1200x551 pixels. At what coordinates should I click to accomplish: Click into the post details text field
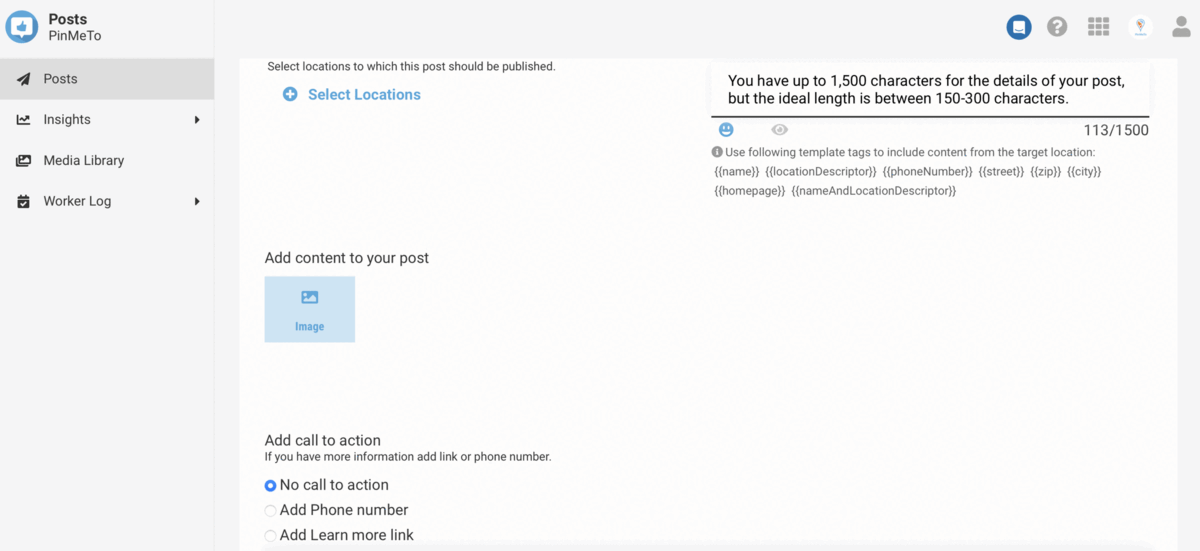click(x=930, y=90)
